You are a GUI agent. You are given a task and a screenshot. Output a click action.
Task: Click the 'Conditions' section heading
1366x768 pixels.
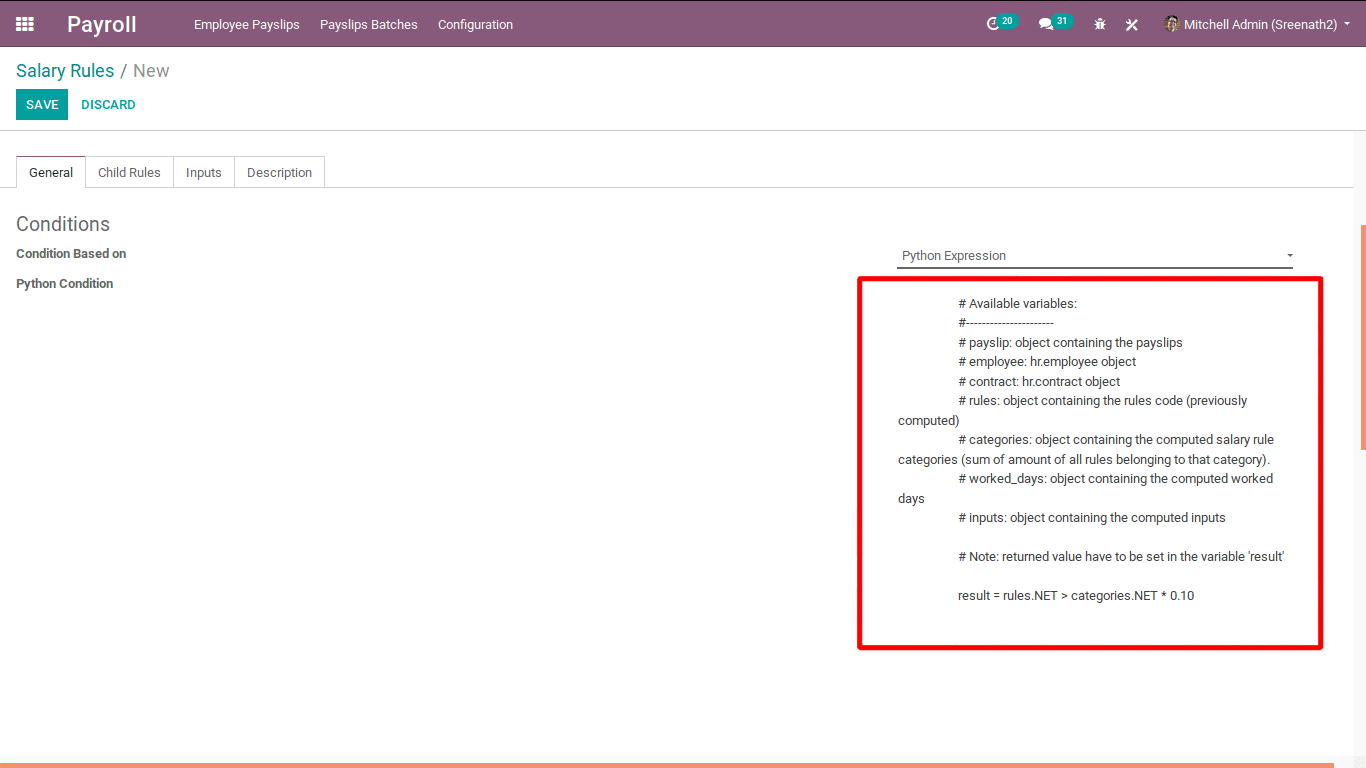63,224
